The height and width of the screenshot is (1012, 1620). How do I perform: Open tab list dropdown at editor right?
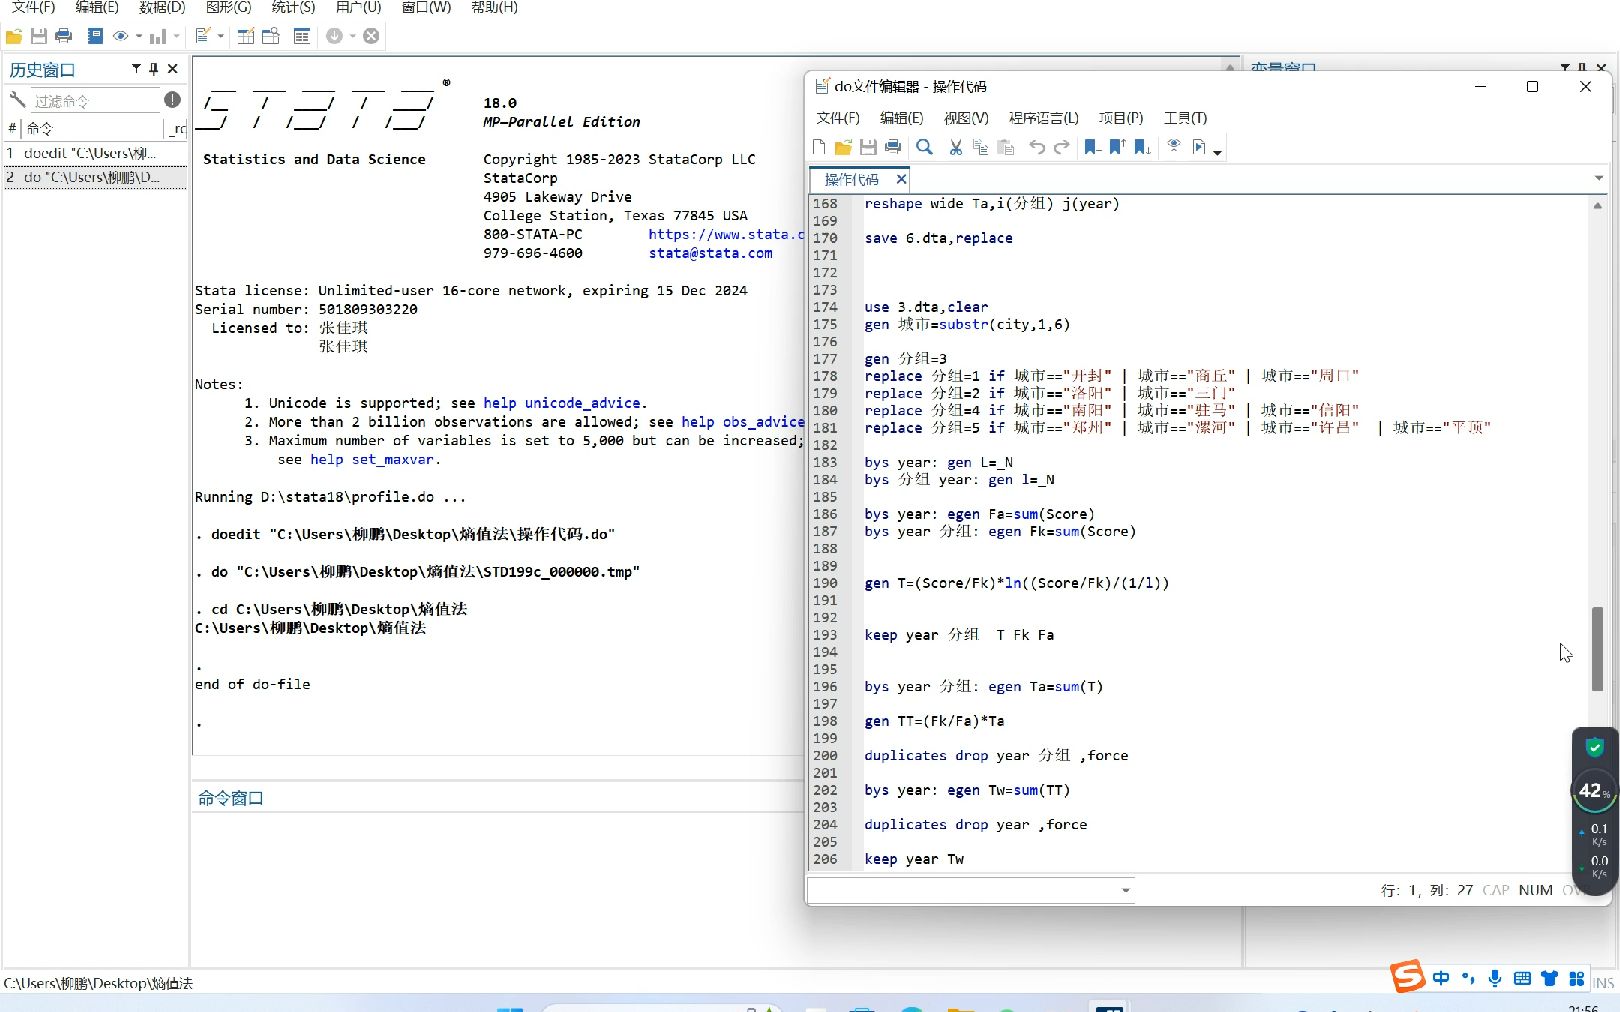pyautogui.click(x=1598, y=178)
